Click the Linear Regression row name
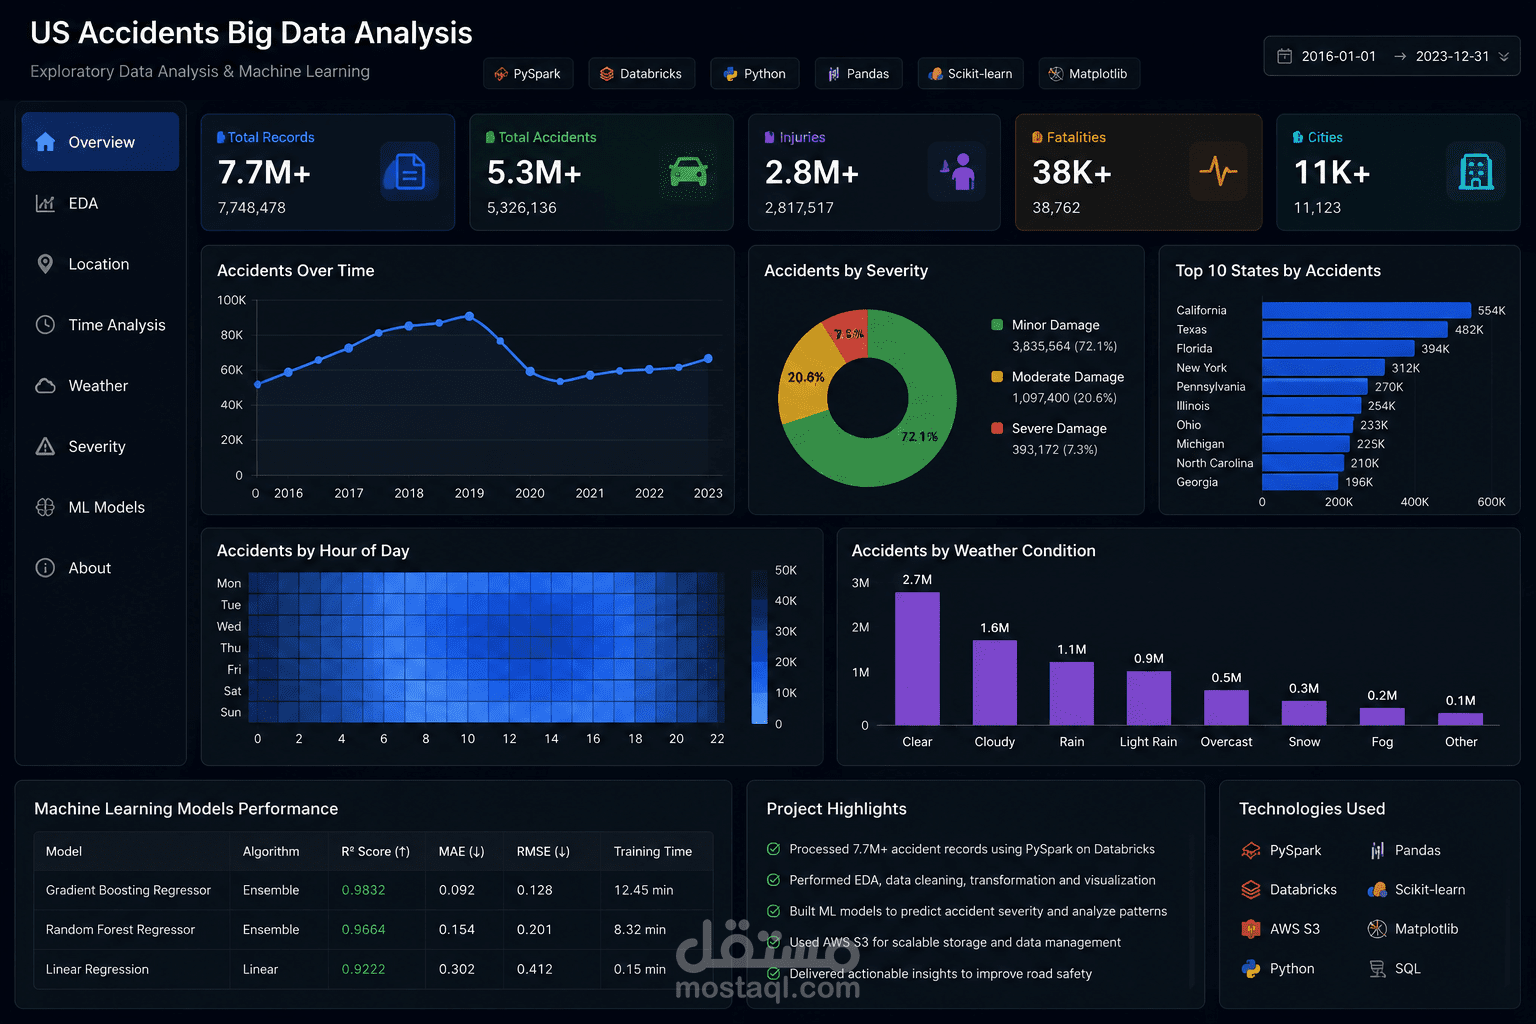 point(97,970)
